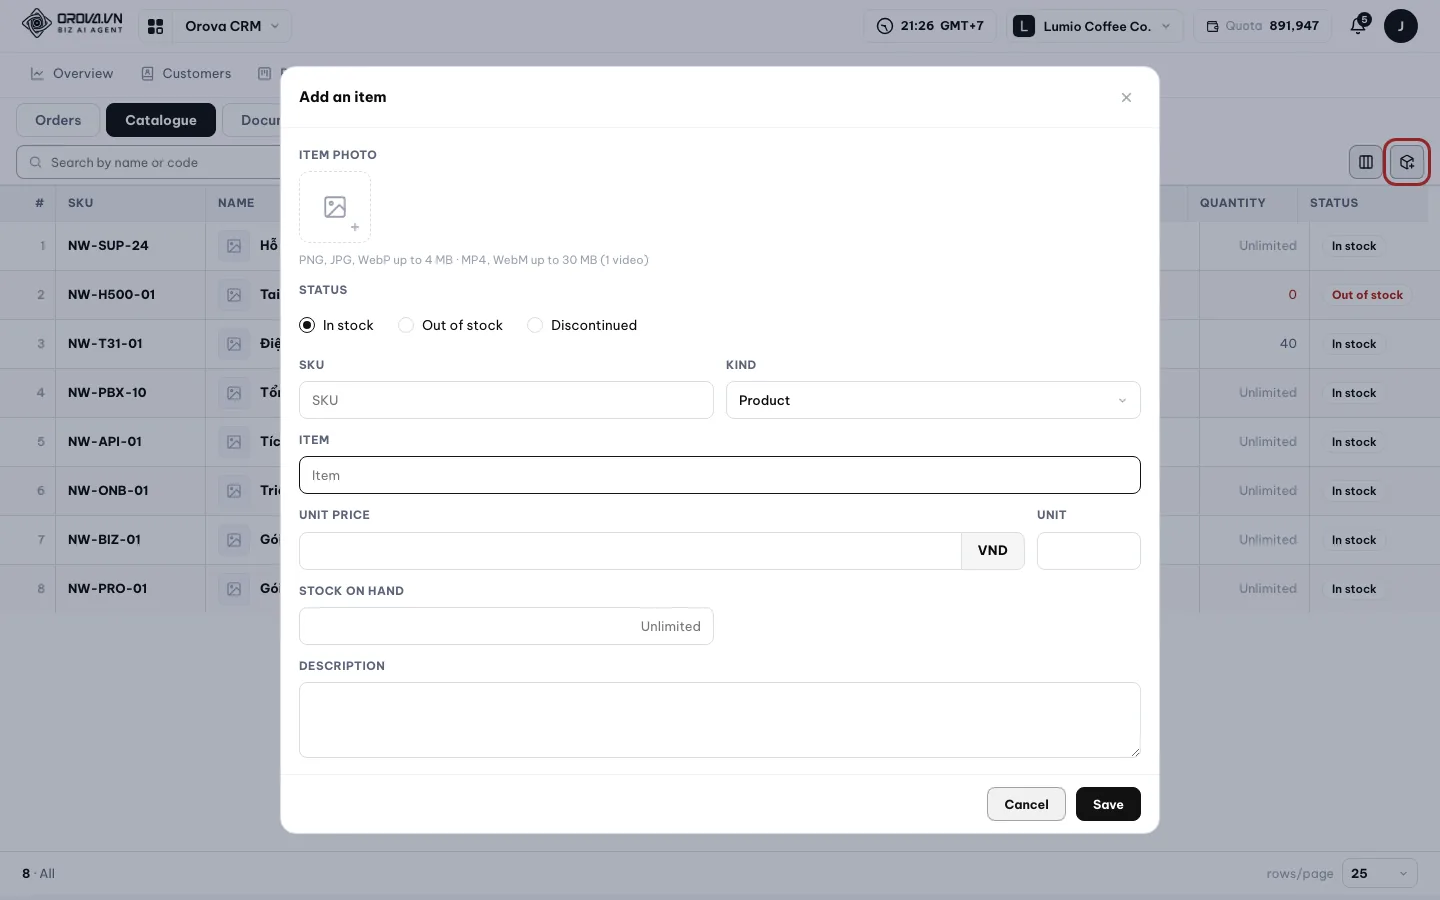Screen dimensions: 1440x900
Task: Open the Quota 891,947 indicator
Action: (1262, 26)
